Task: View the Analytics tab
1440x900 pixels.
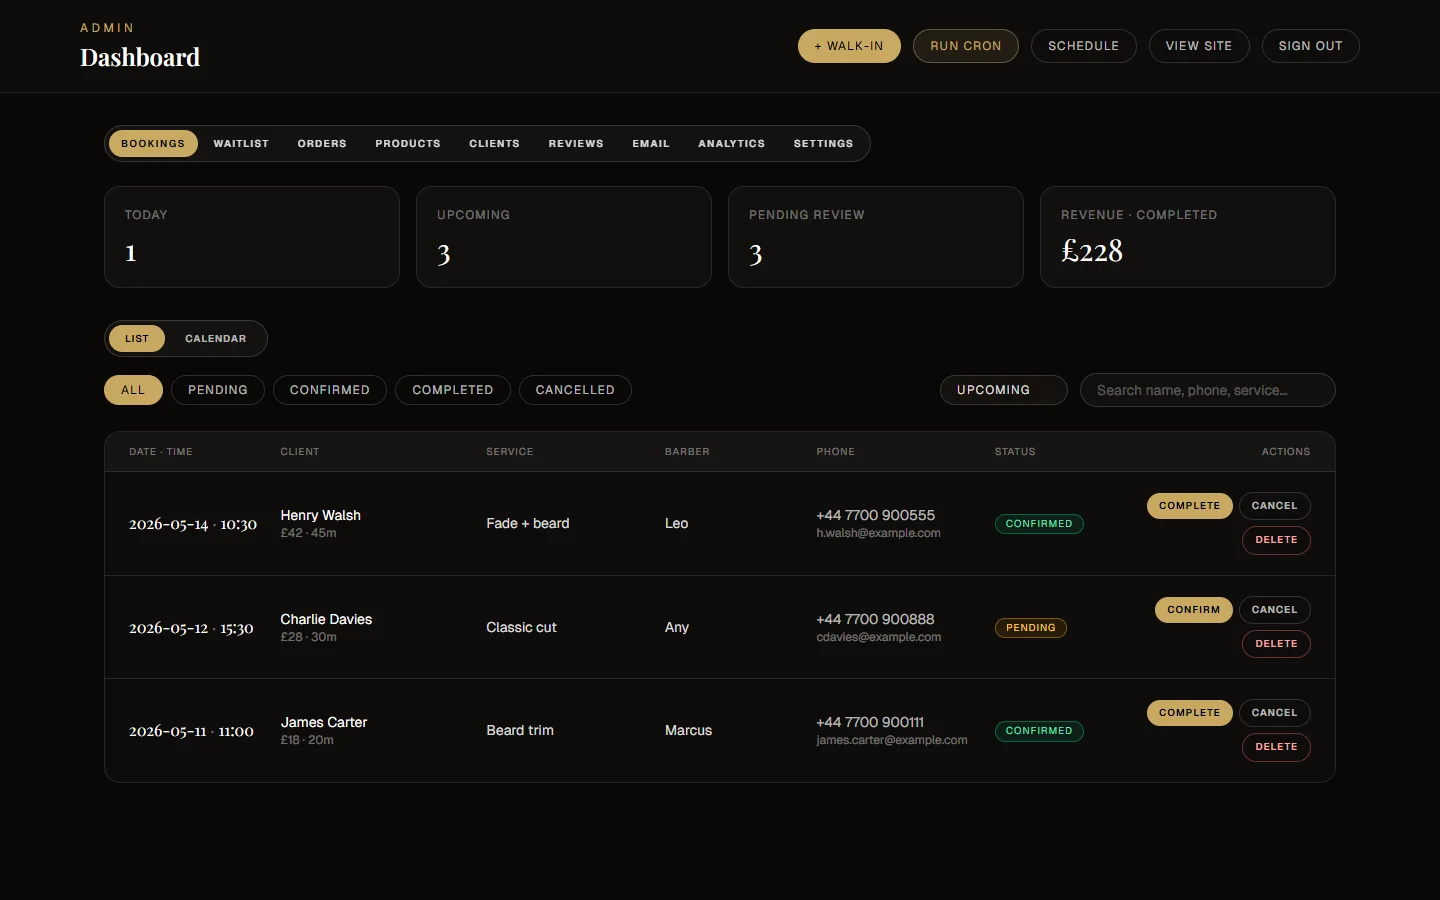Action: (x=731, y=144)
